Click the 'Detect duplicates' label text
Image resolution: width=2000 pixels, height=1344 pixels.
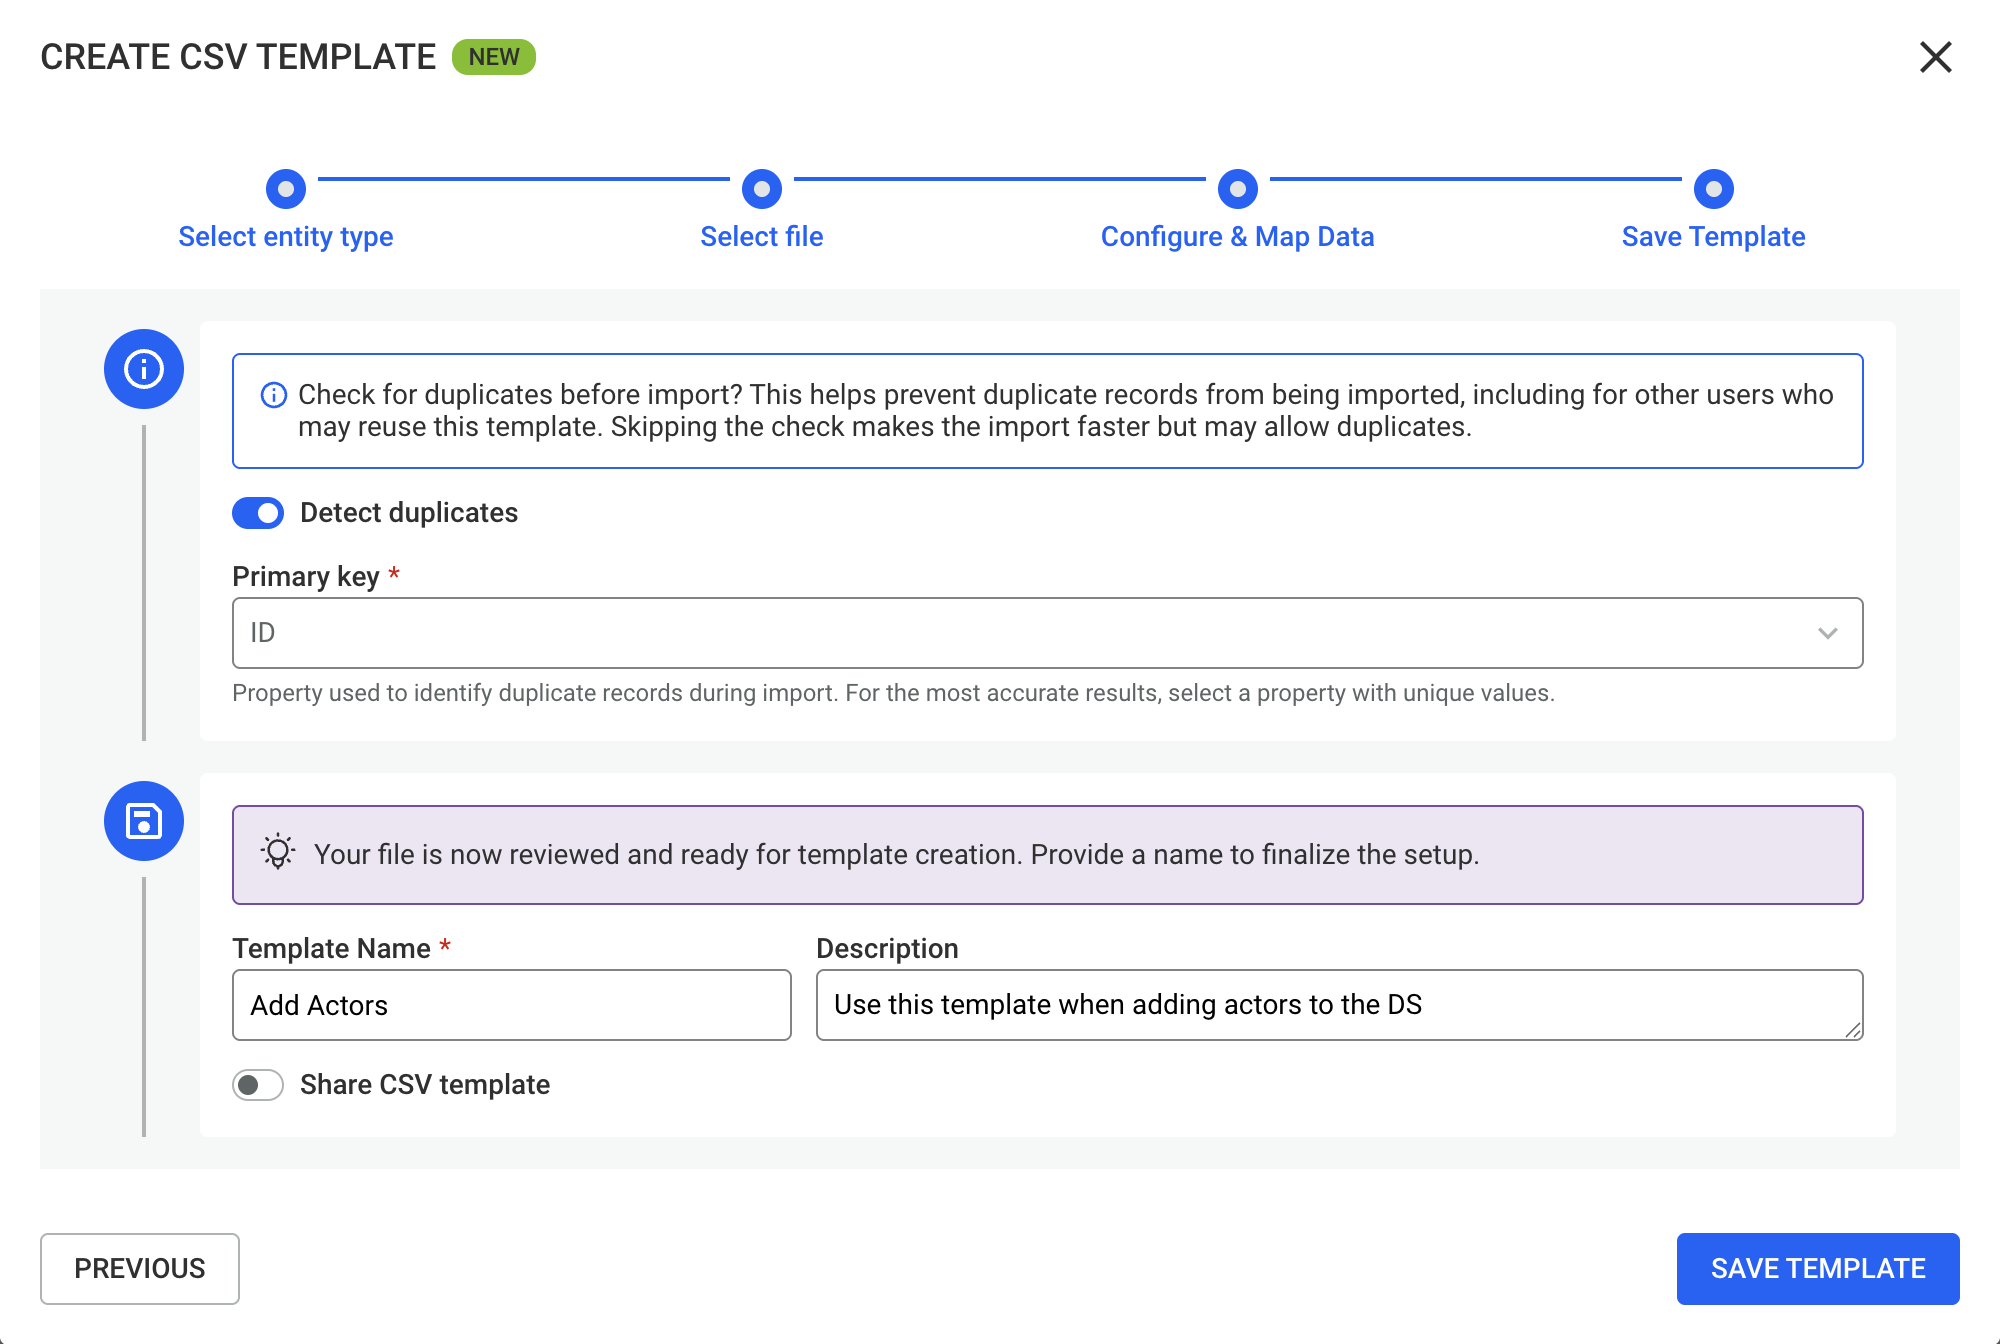tap(409, 513)
